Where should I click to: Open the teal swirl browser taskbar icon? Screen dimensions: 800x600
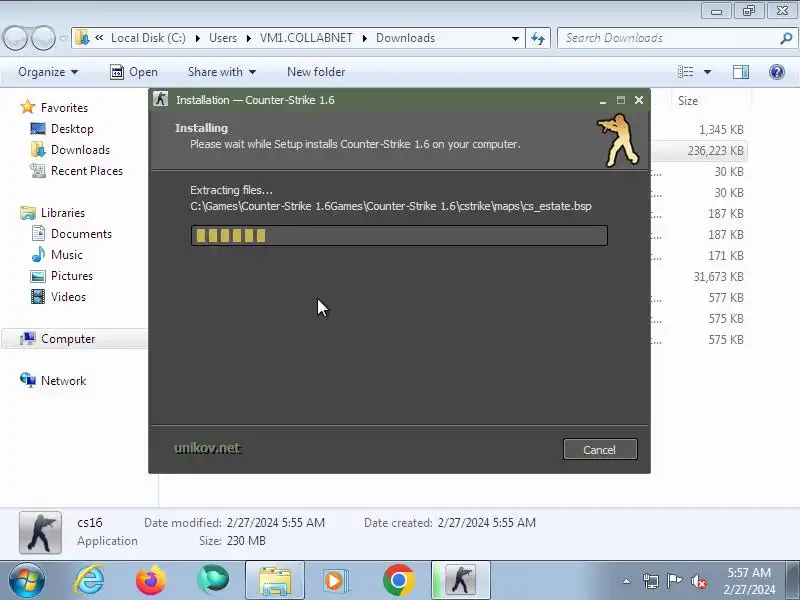pos(213,580)
